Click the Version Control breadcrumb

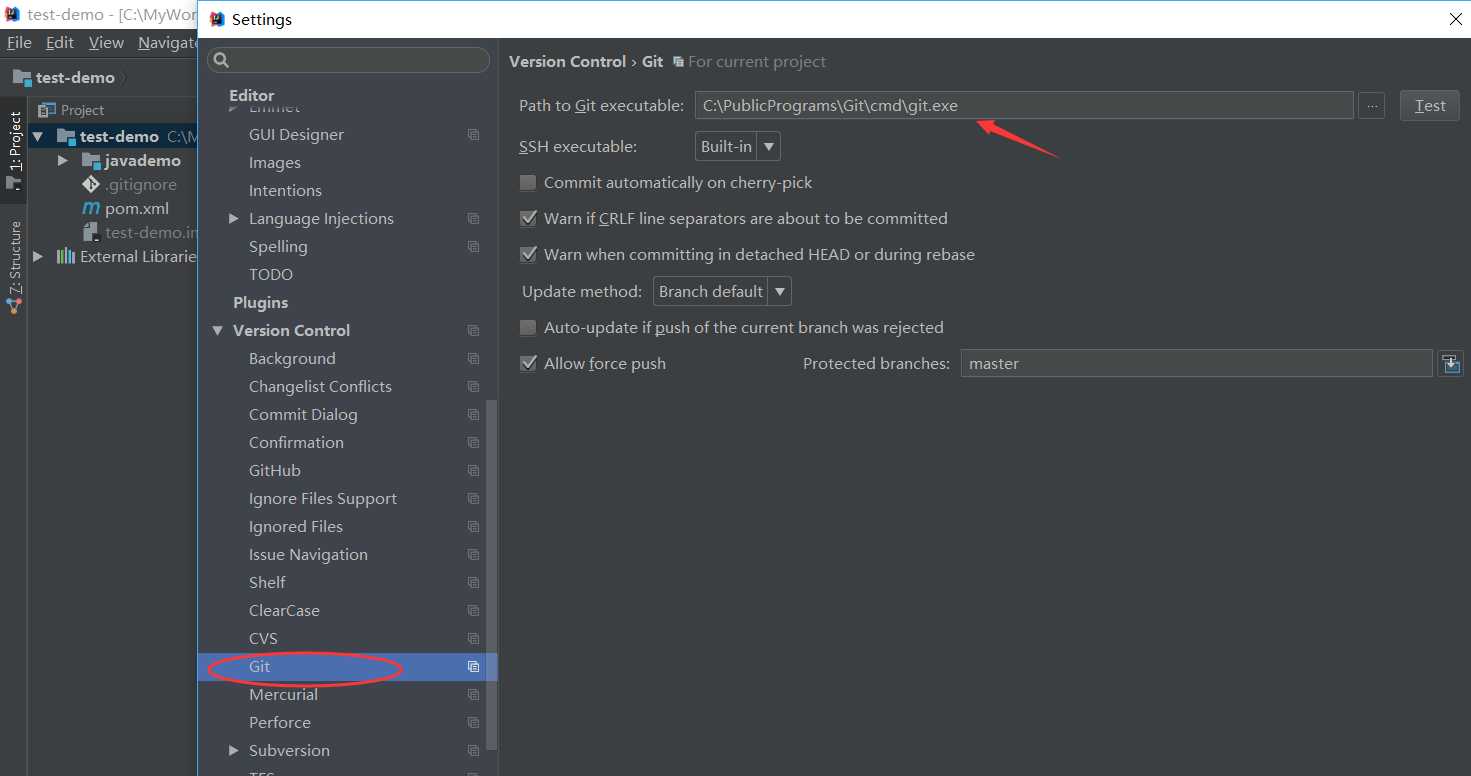pyautogui.click(x=567, y=62)
